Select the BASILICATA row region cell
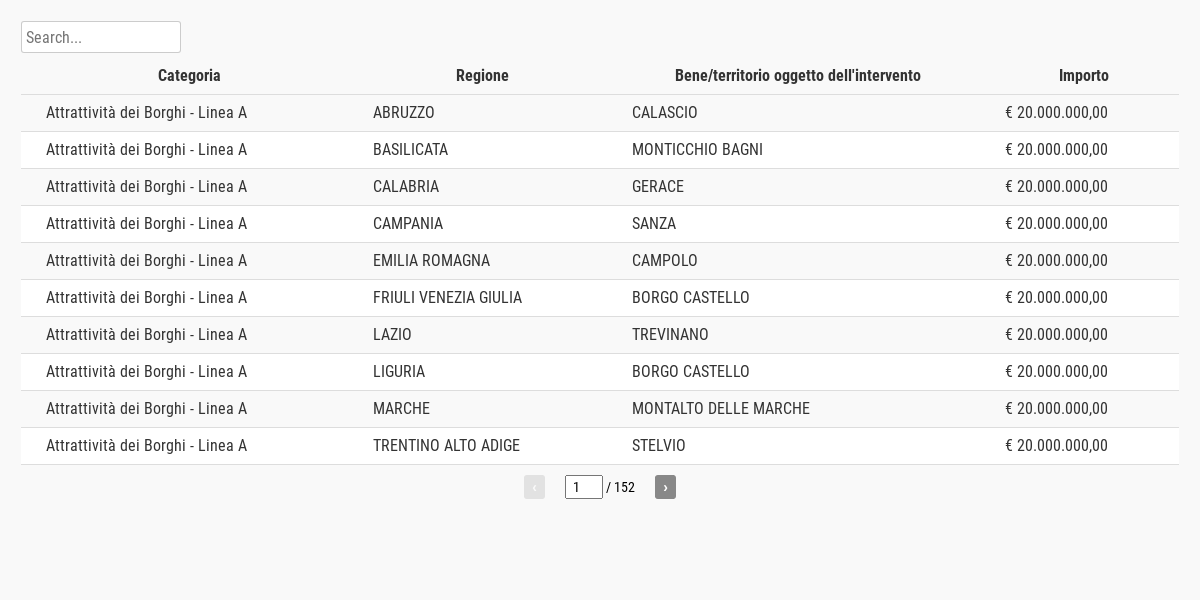This screenshot has height=600, width=1200. click(410, 150)
